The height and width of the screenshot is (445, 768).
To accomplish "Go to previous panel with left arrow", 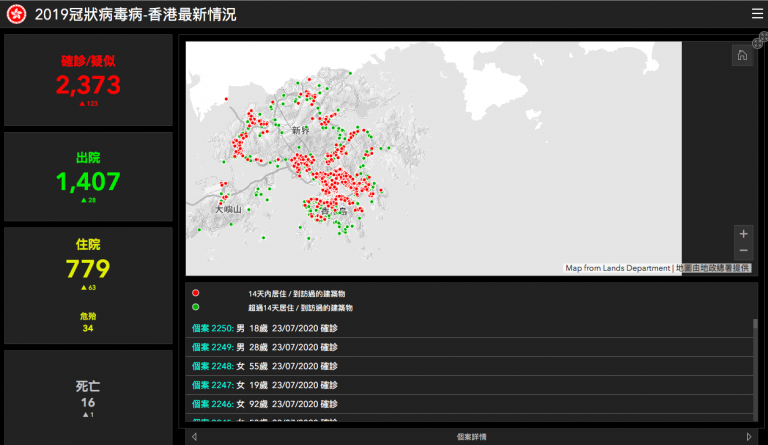I will 194,437.
